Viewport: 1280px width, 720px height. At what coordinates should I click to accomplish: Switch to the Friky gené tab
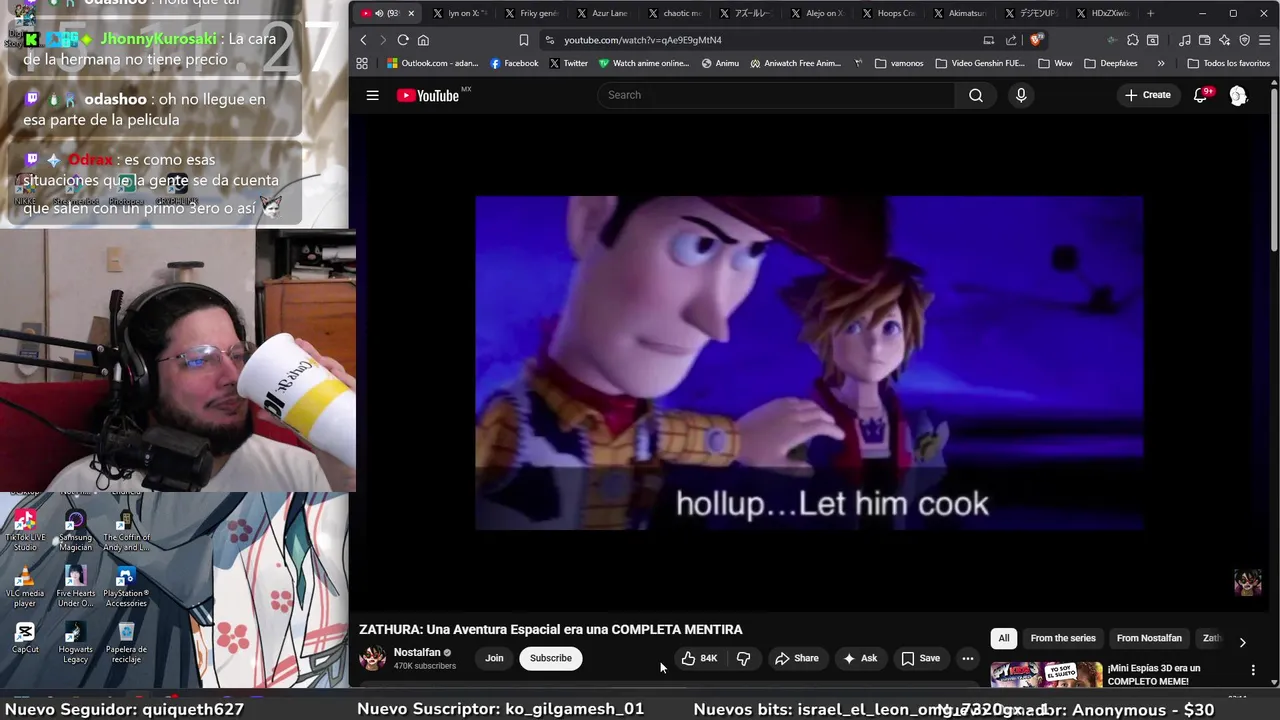point(531,13)
